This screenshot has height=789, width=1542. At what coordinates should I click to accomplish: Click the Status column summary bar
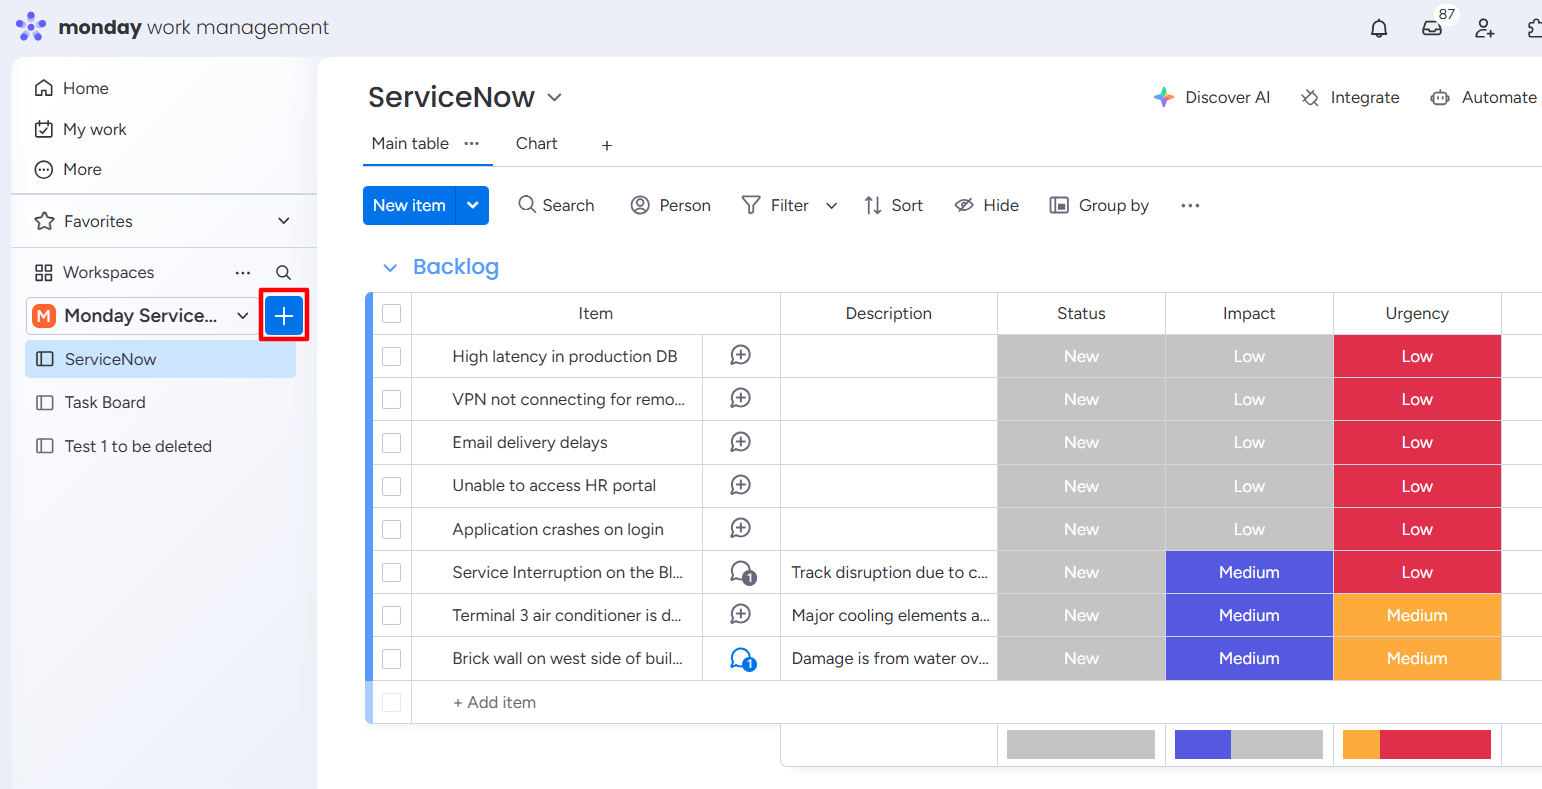pyautogui.click(x=1081, y=744)
